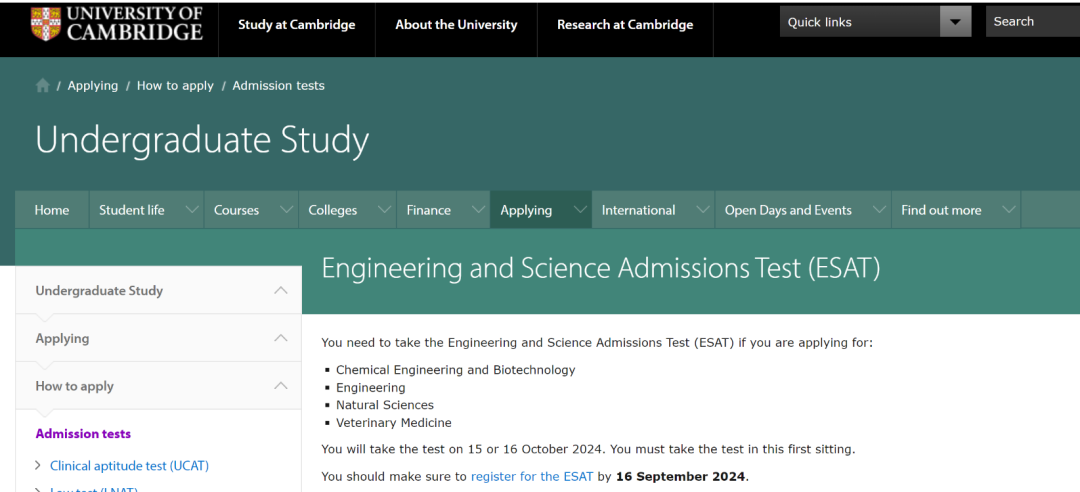
Task: Open the Student life nav item
Action: click(132, 210)
